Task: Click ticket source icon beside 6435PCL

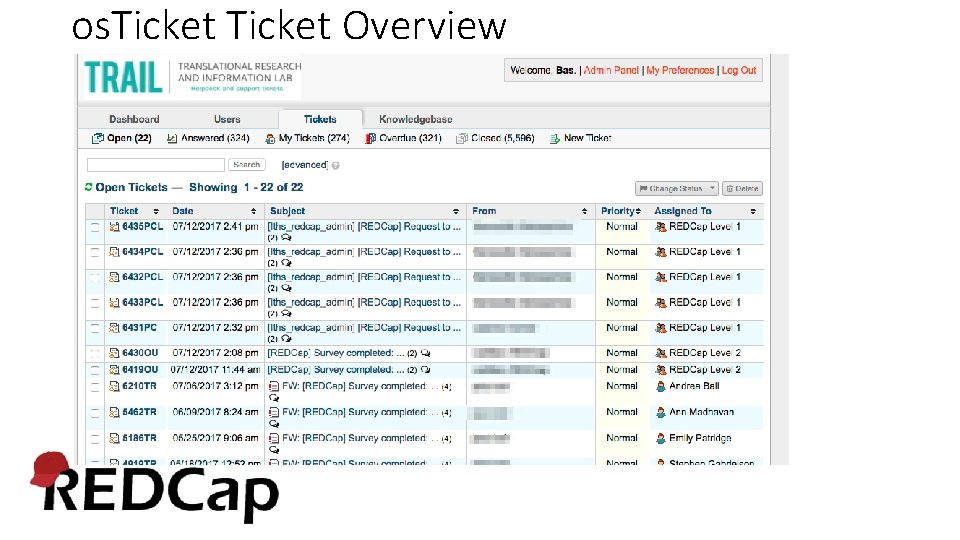Action: 114,227
